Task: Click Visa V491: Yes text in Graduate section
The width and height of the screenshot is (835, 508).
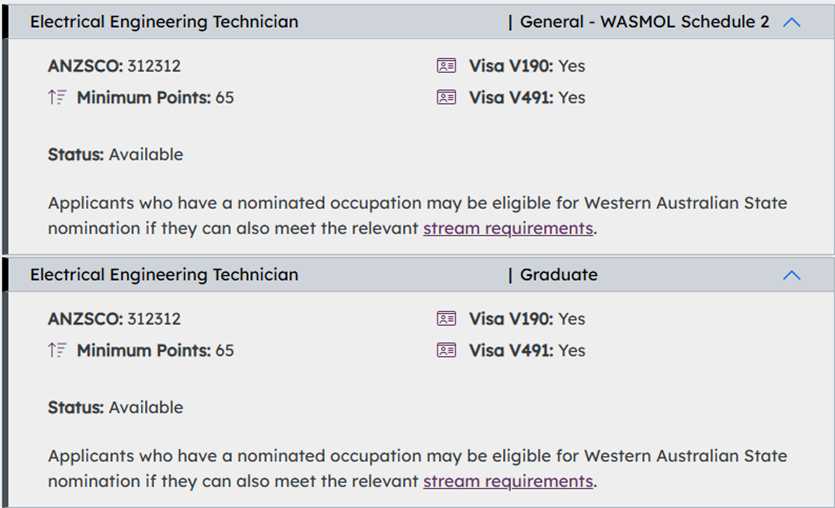Action: (527, 351)
